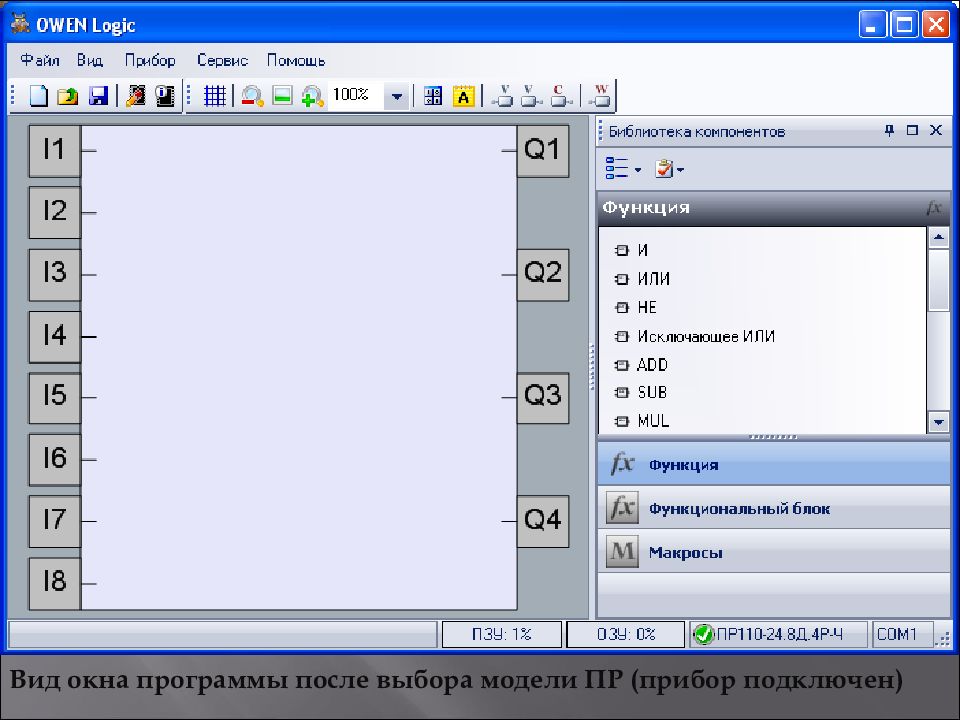Click the OWEN Logic owl title bar icon
This screenshot has height=720, width=960.
(x=20, y=23)
